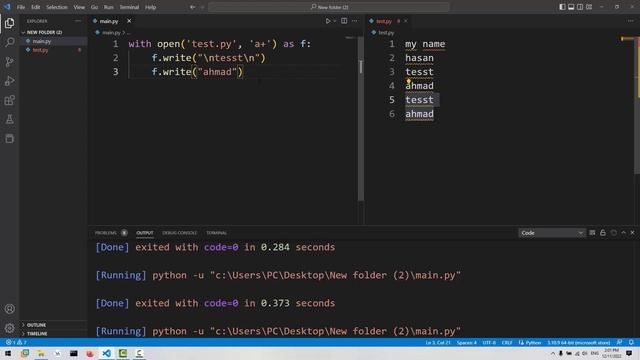Open errors and warnings in status bar
Image resolution: width=640 pixels, height=360 pixels.
(16, 342)
